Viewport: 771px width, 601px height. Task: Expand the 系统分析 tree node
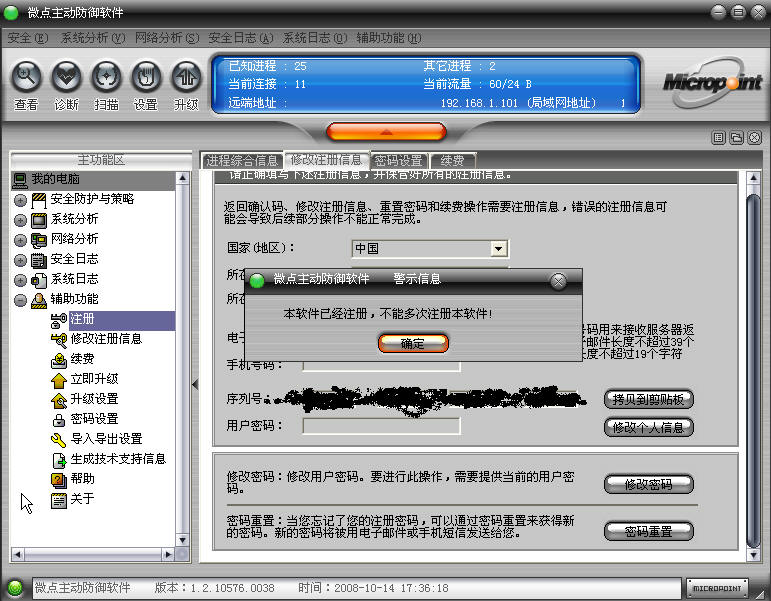pos(20,220)
